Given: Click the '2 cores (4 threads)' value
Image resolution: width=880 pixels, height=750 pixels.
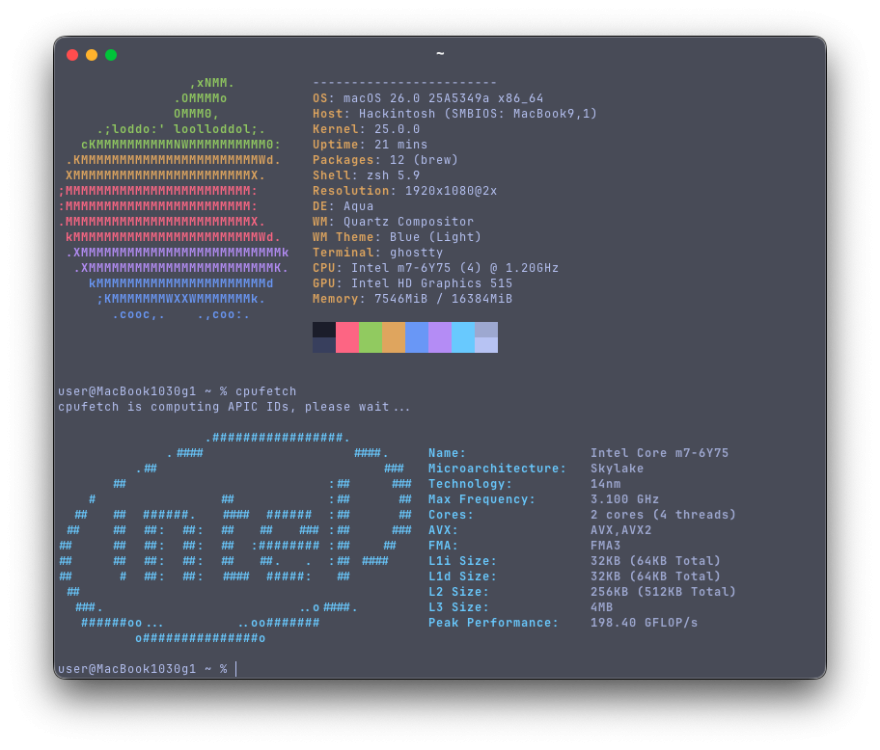Looking at the screenshot, I should click(x=663, y=515).
